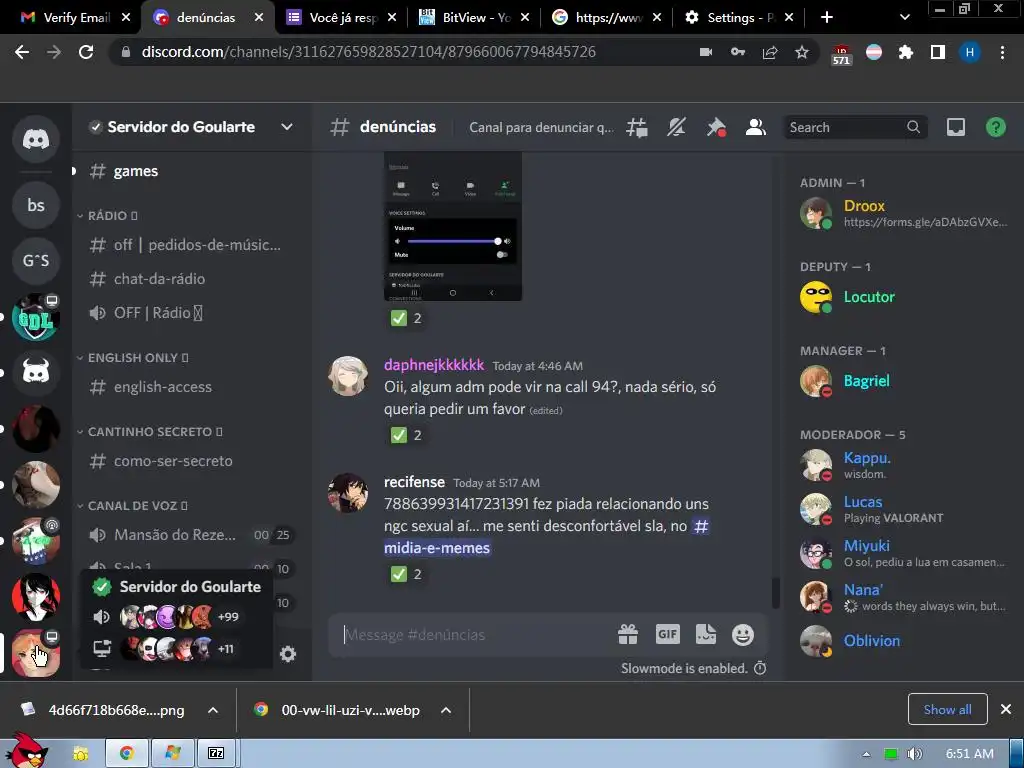
Task: Open a new browser tab
Action: click(827, 18)
